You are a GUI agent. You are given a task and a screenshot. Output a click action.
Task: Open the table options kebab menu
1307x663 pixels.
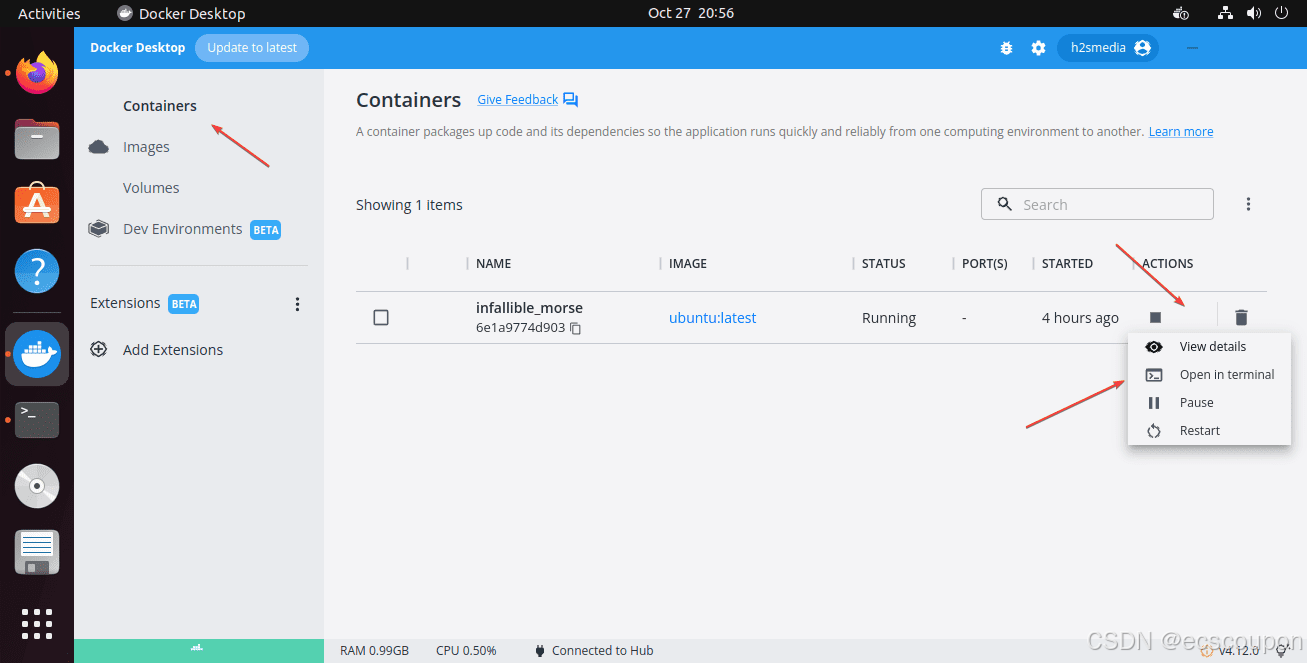click(1248, 204)
